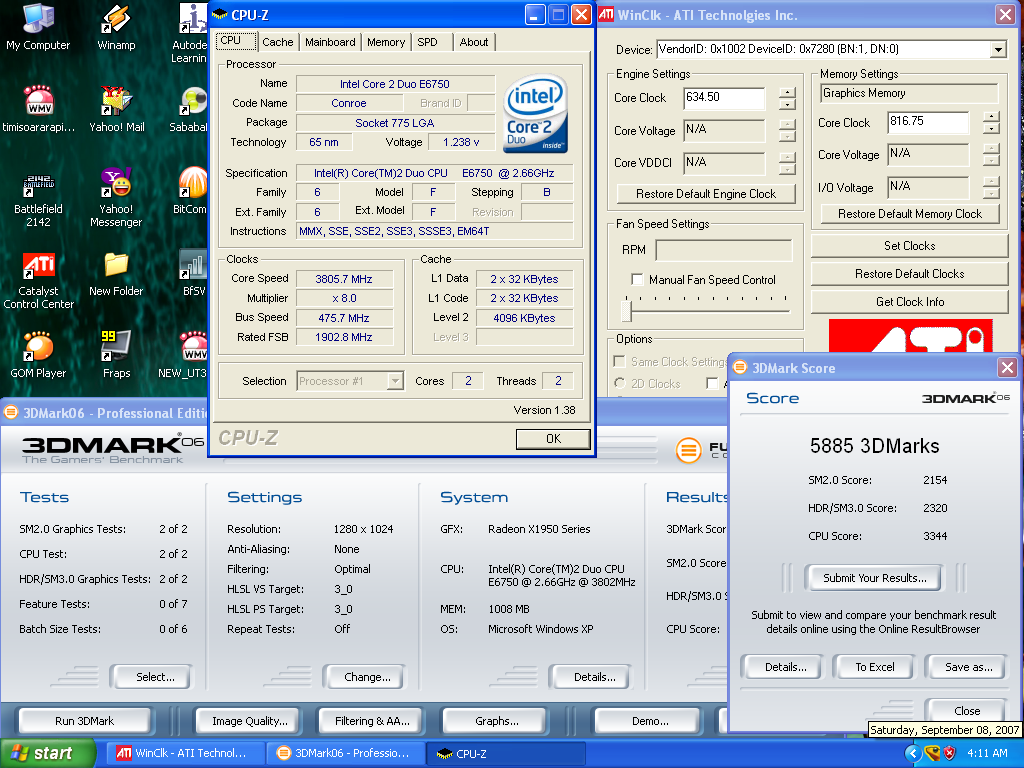Decrease Engine Core Clock with down arrow
Image resolution: width=1024 pixels, height=768 pixels.
pyautogui.click(x=788, y=104)
